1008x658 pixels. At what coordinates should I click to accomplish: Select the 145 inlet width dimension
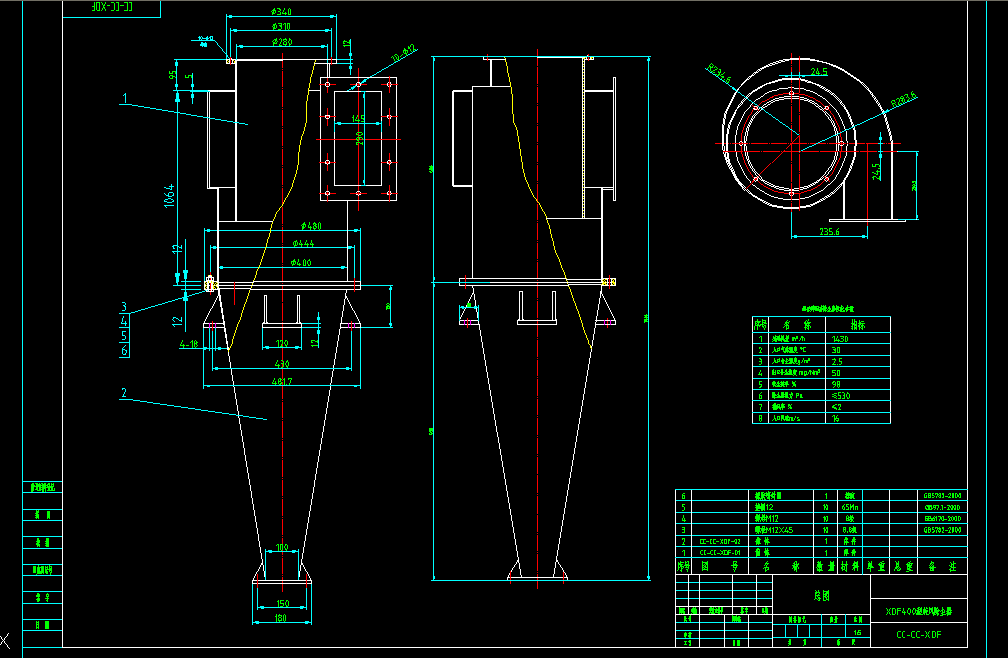pyautogui.click(x=357, y=119)
